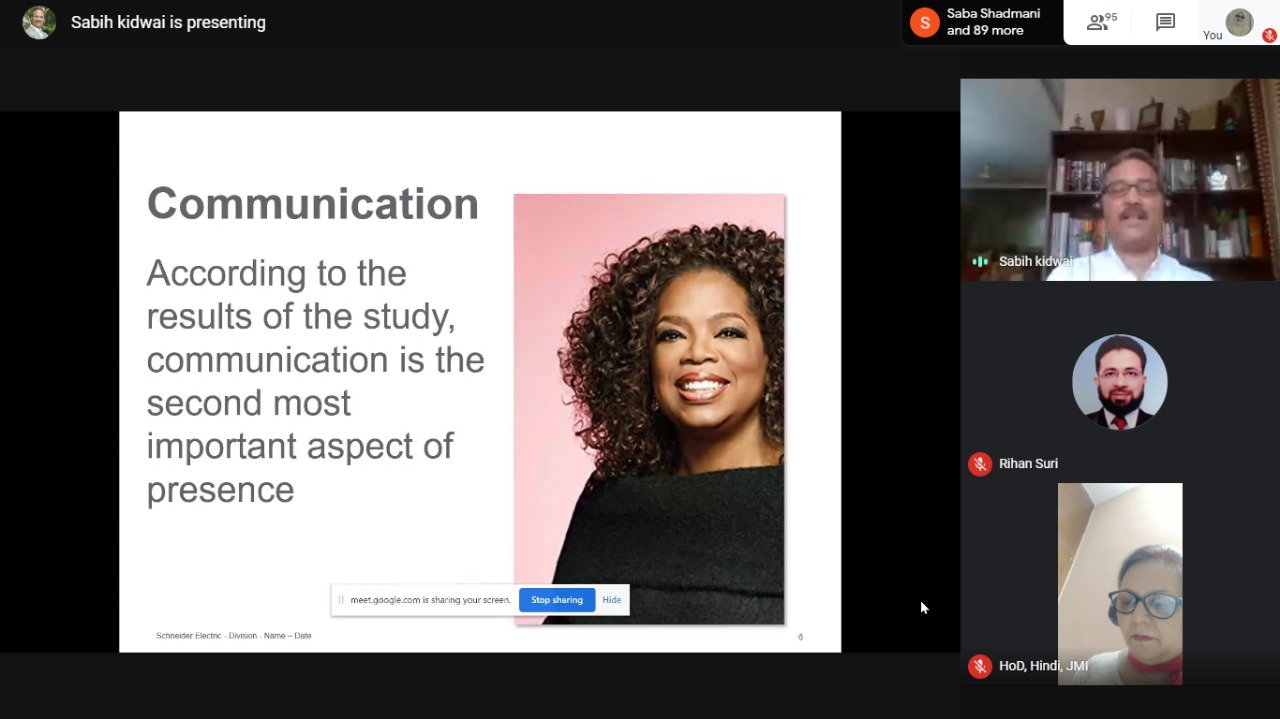Click the speaking indicator on Sabih kidwai's tile
1280x719 pixels.
(x=980, y=261)
